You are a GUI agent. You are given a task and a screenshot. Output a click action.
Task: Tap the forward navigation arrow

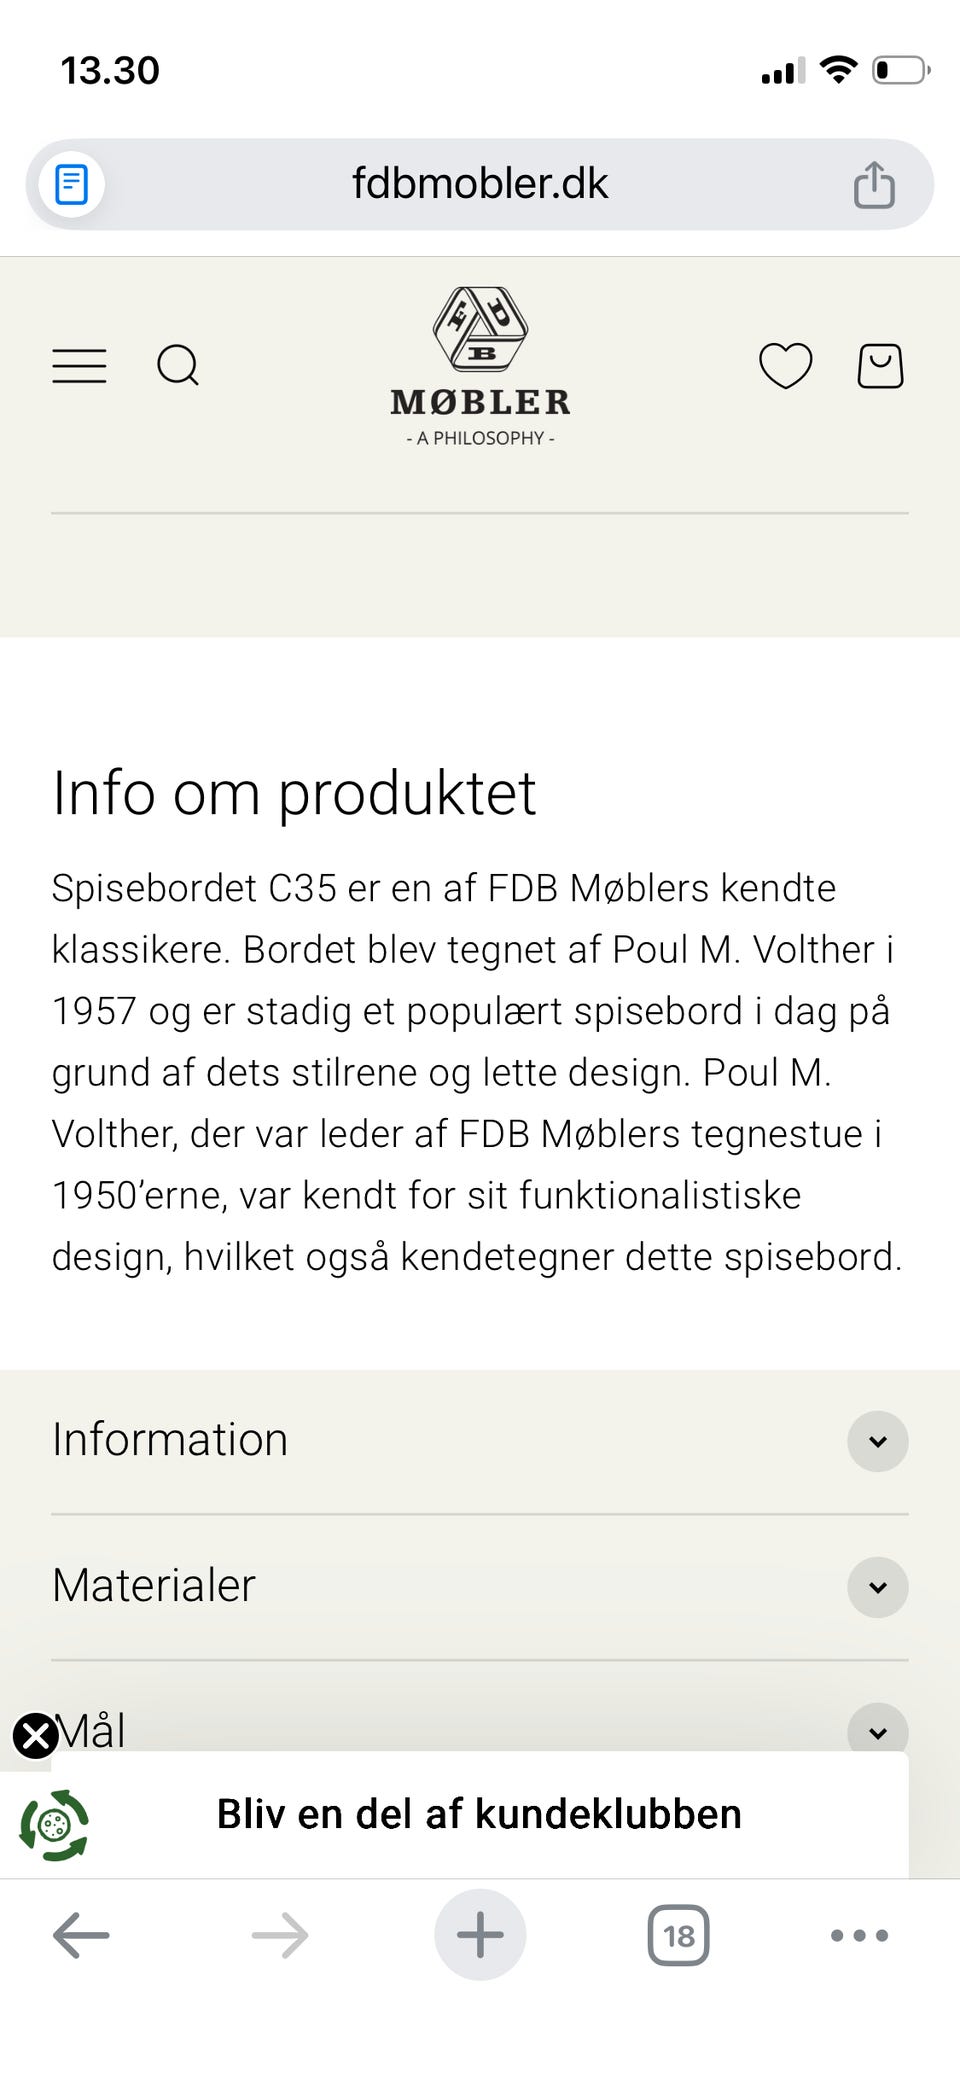coord(279,1934)
